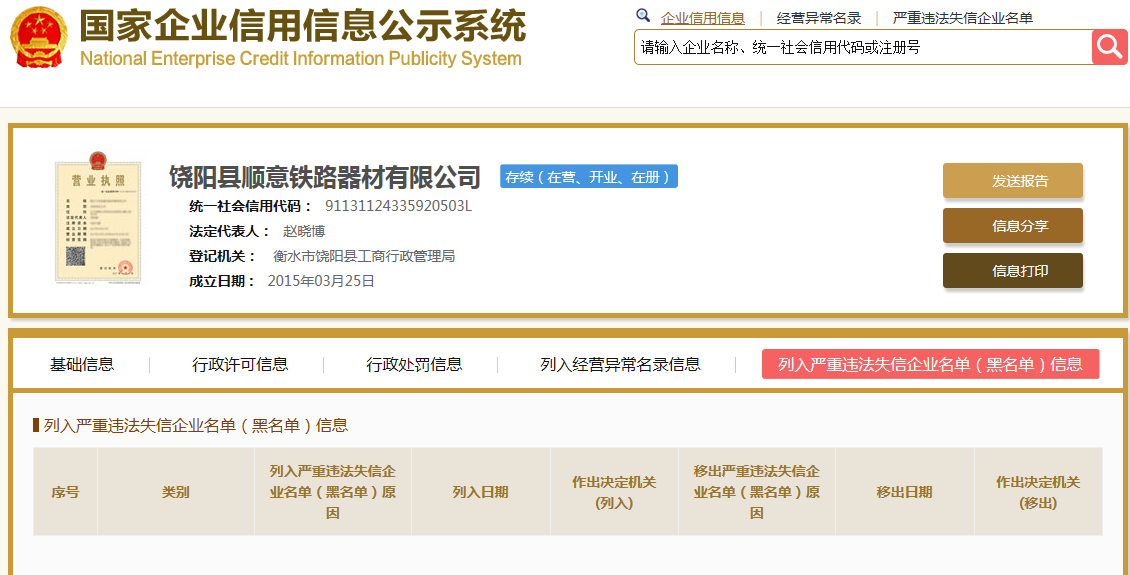
Task: Click the 法定代表人 label
Action: 230,231
